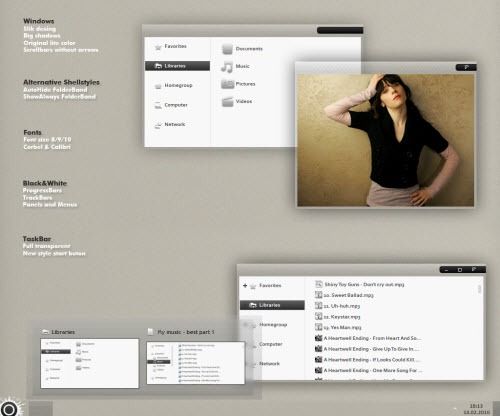This screenshot has height=416, width=500.
Task: Select Computer in upper window navigation pane
Action: click(177, 105)
